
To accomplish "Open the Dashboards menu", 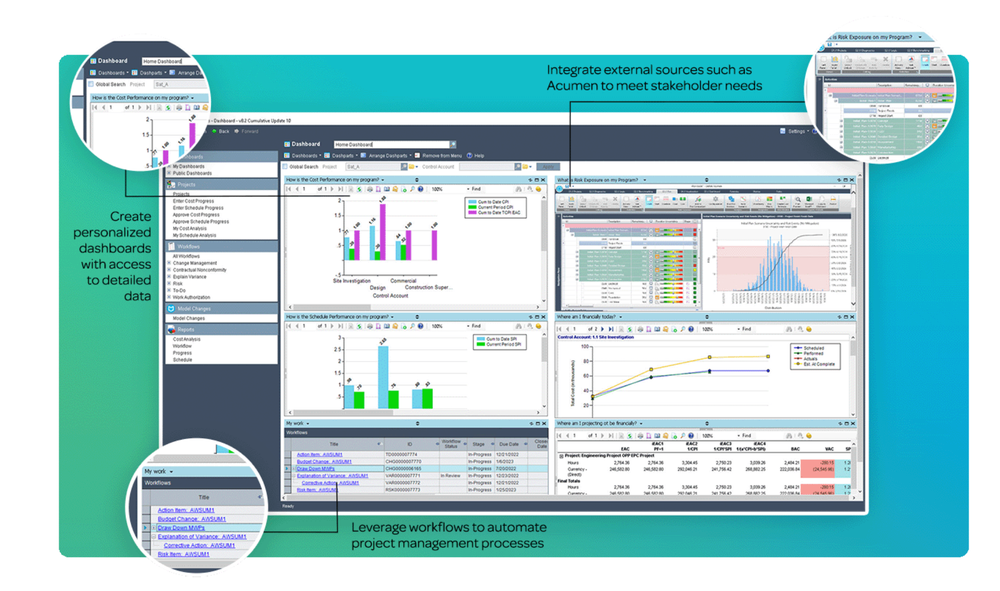I will click(x=302, y=155).
